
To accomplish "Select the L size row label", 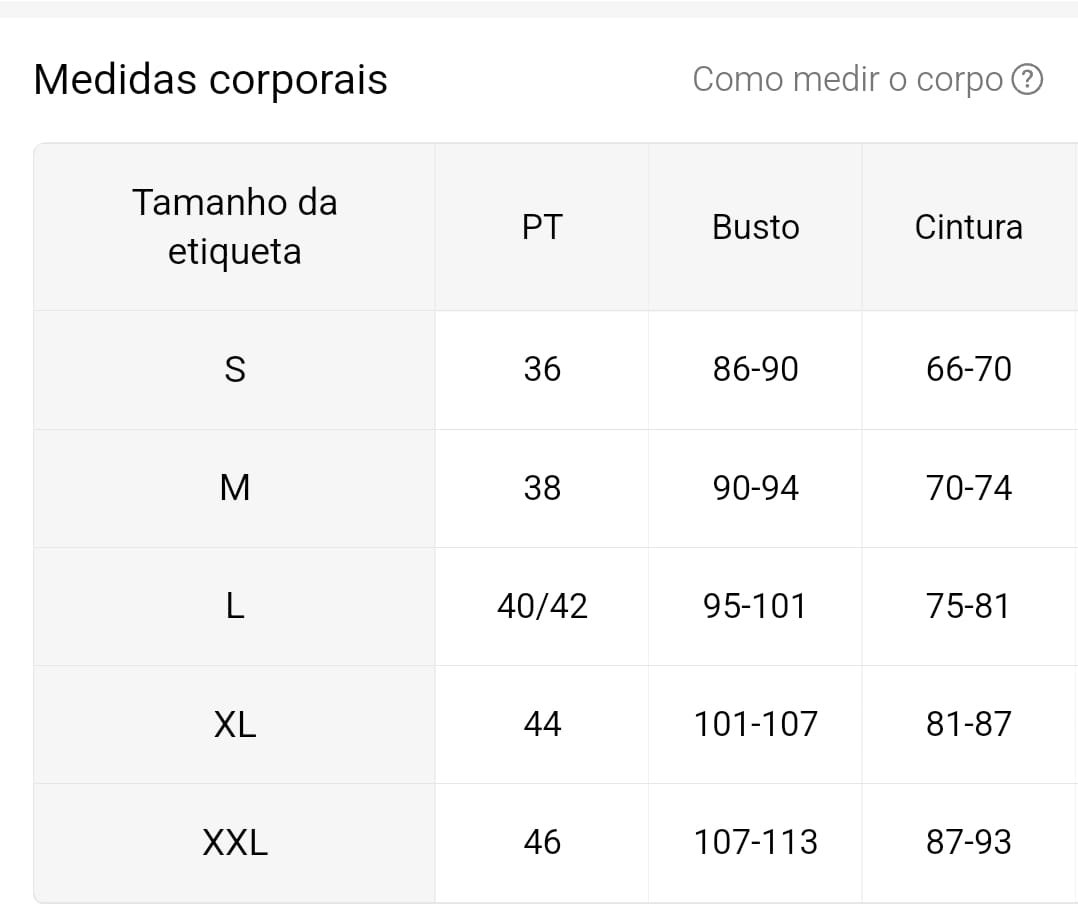I will click(234, 606).
